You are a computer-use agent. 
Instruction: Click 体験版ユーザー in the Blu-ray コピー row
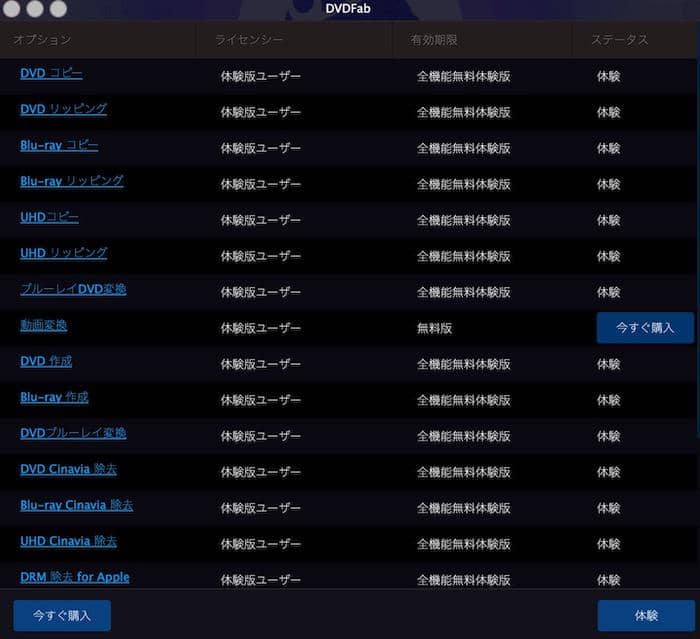coord(261,148)
